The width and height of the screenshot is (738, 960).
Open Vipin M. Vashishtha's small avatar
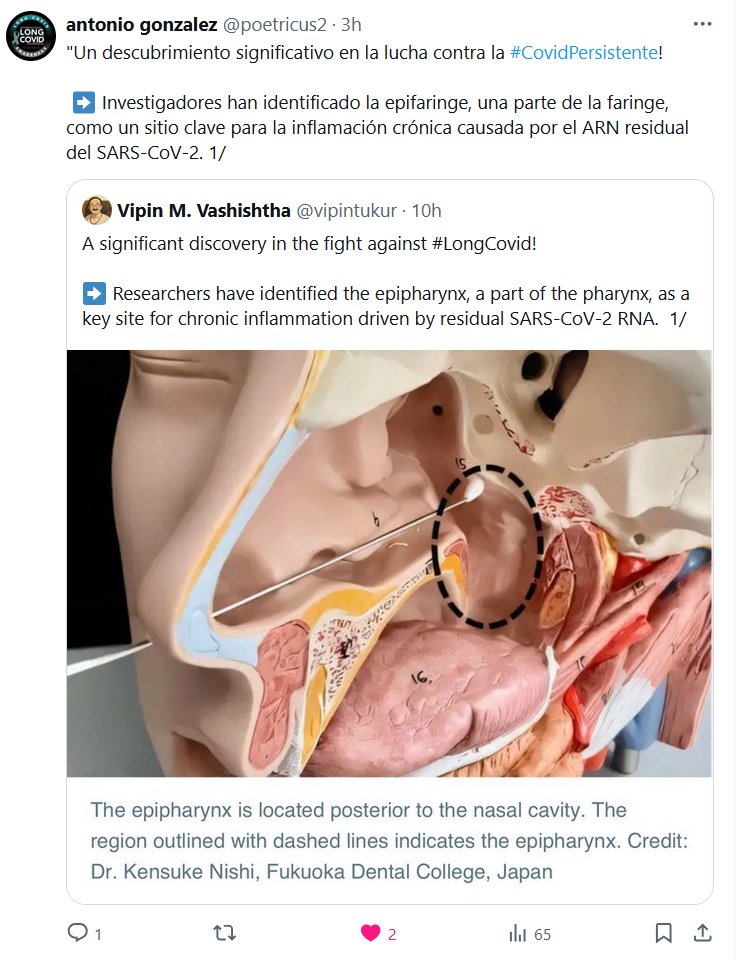pyautogui.click(x=96, y=210)
